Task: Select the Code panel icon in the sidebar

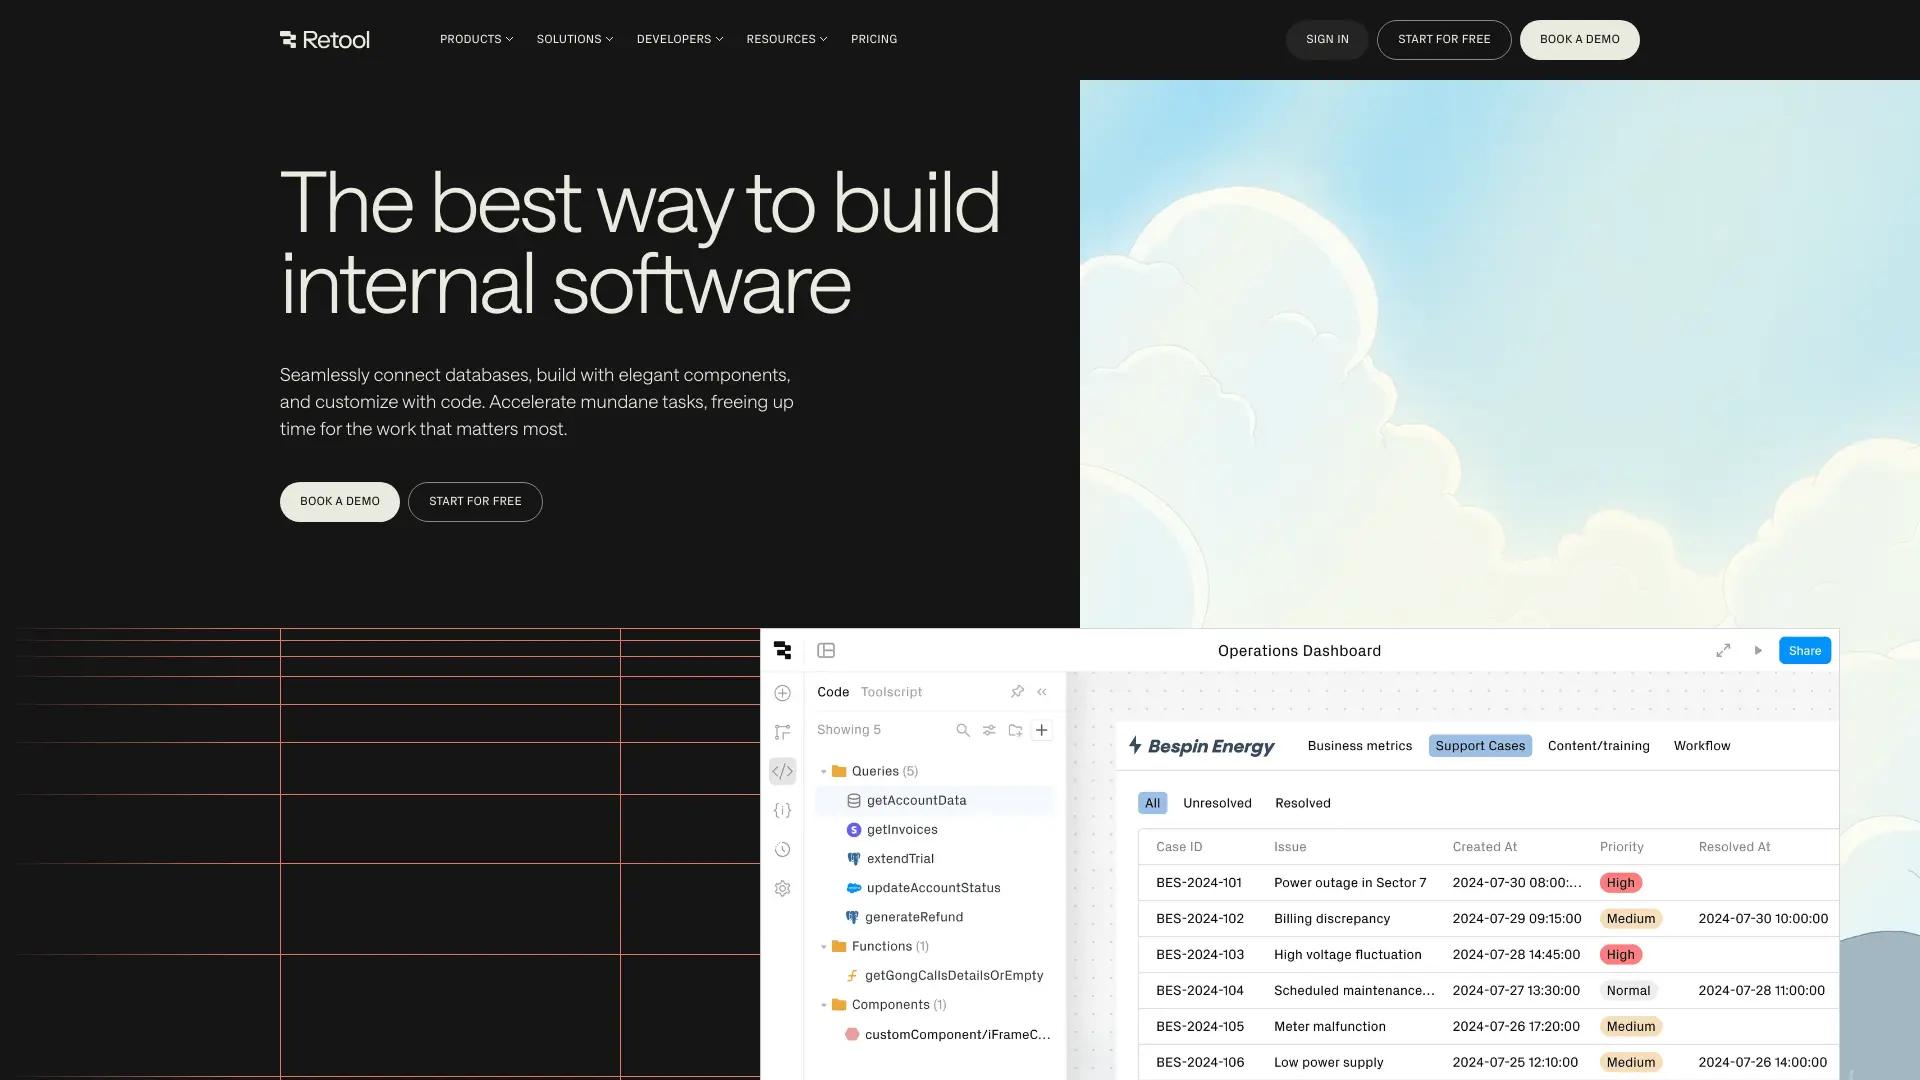Action: tap(782, 771)
